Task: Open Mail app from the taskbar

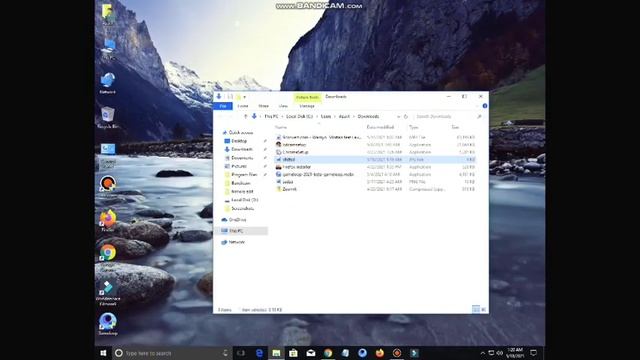Action: (311, 353)
